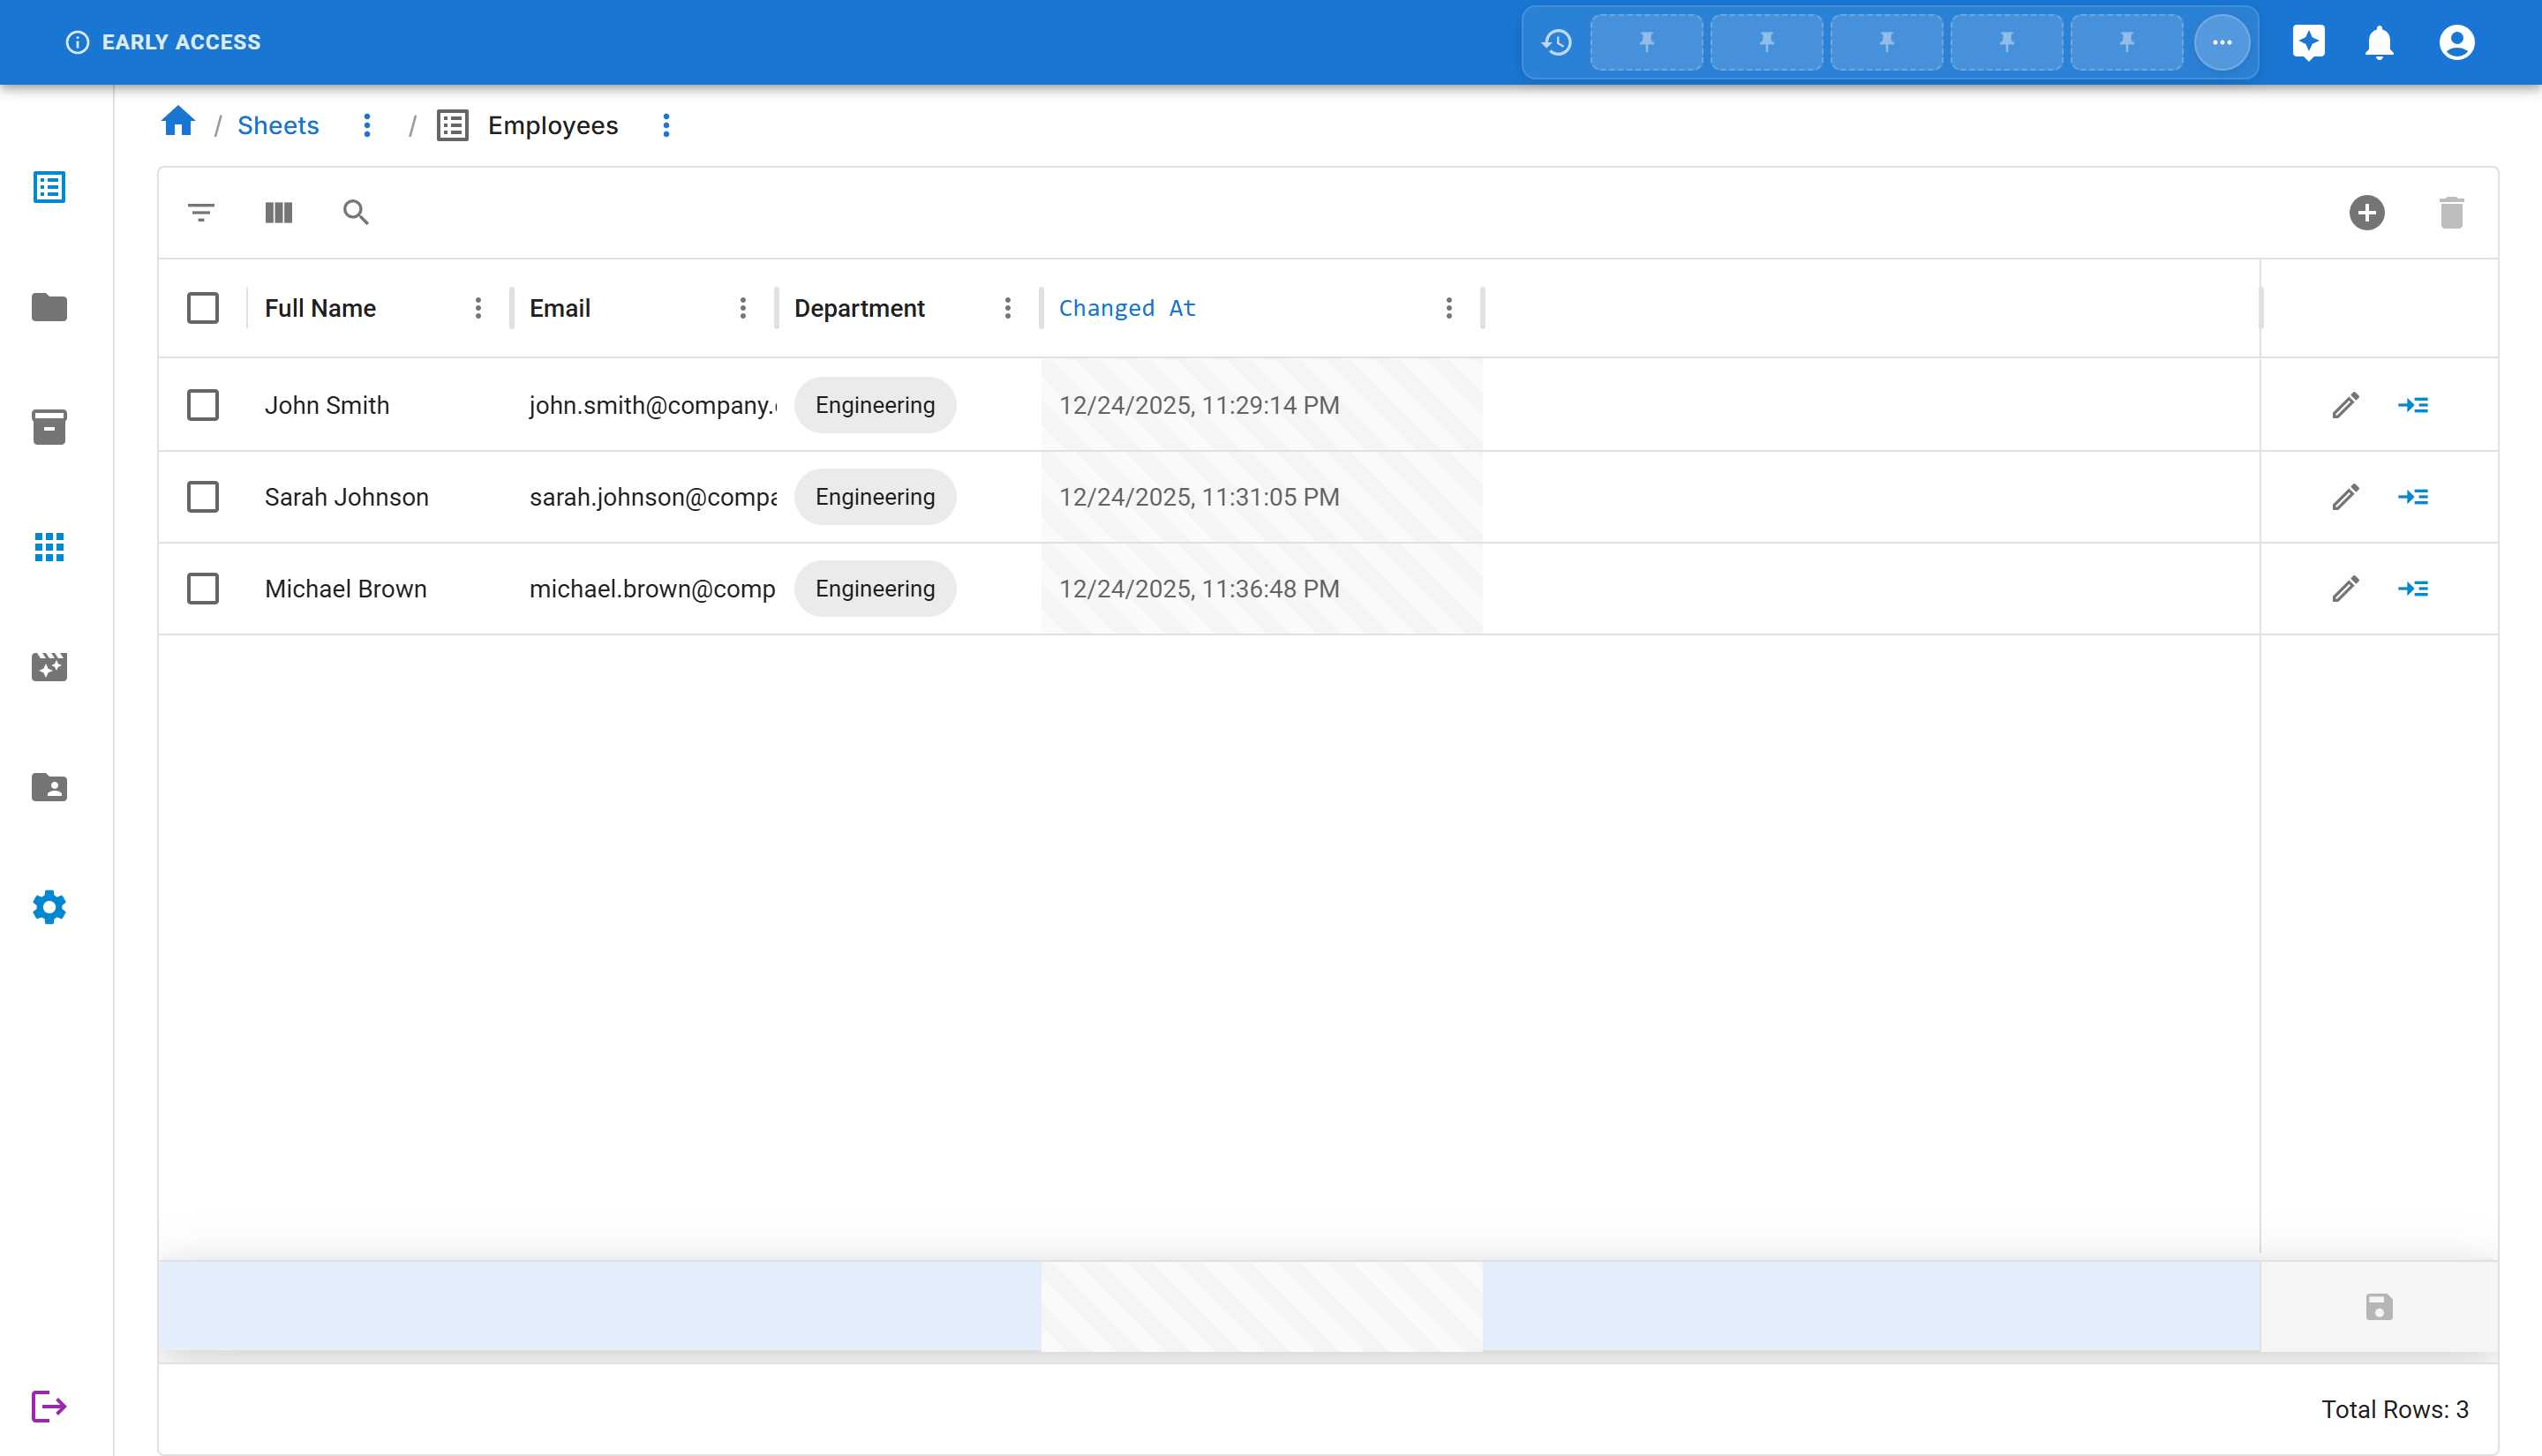Open the filter icon in table toolbar

[x=201, y=212]
